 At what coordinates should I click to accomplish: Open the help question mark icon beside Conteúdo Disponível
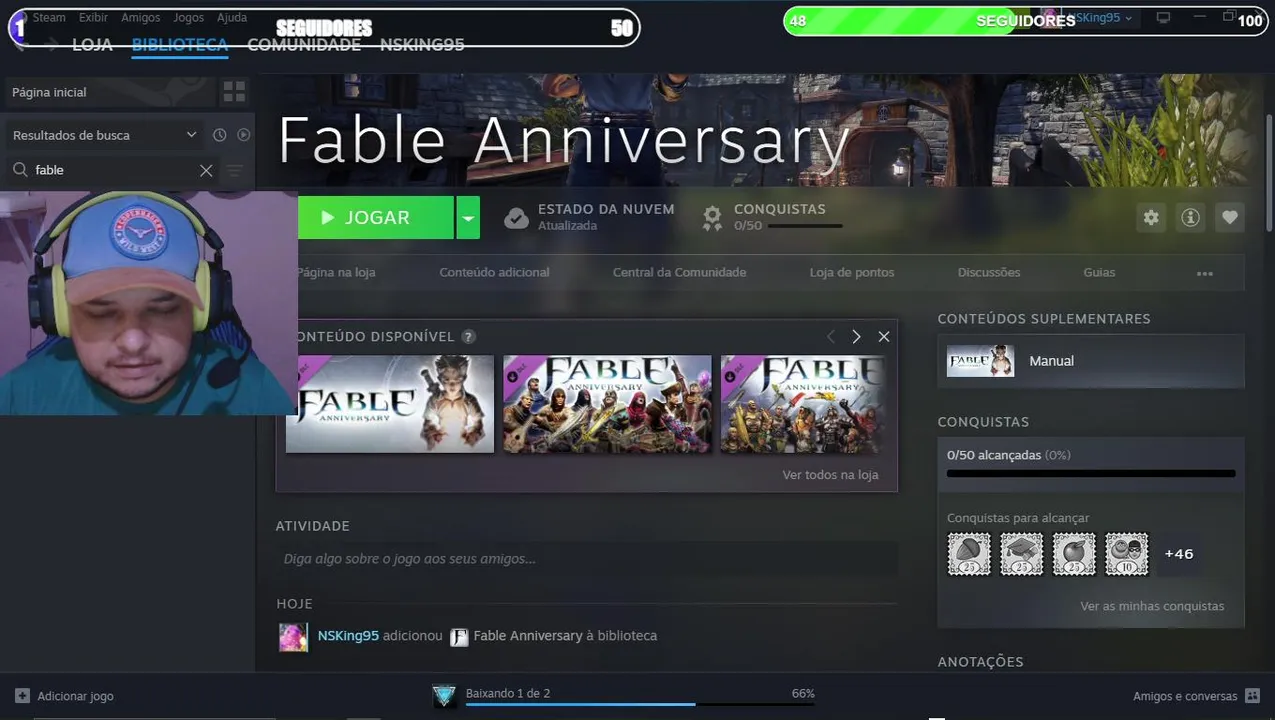[x=469, y=337]
